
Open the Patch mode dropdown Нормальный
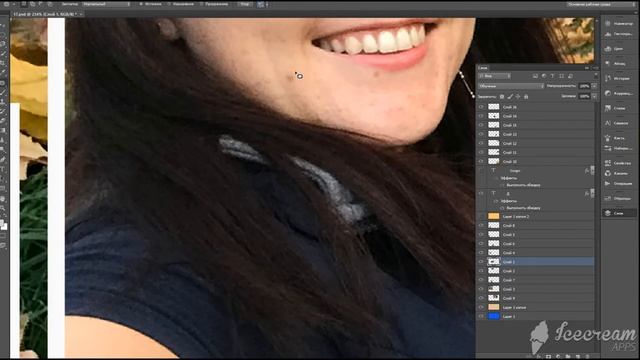pyautogui.click(x=106, y=4)
